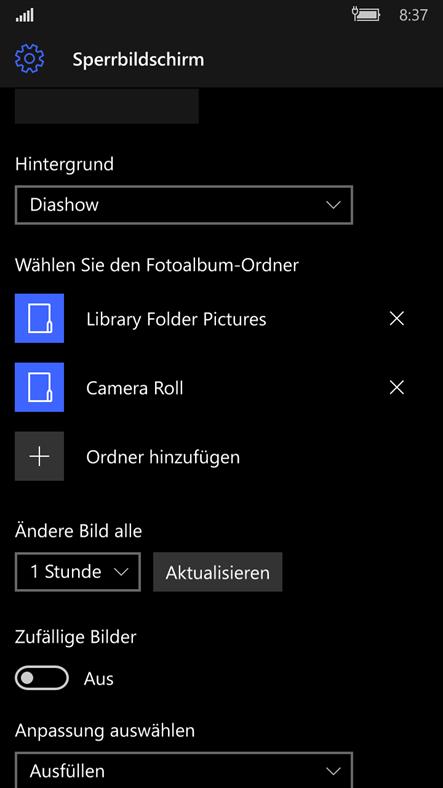443x788 pixels.
Task: Tap the signal strength bars icon
Action: tap(25, 15)
